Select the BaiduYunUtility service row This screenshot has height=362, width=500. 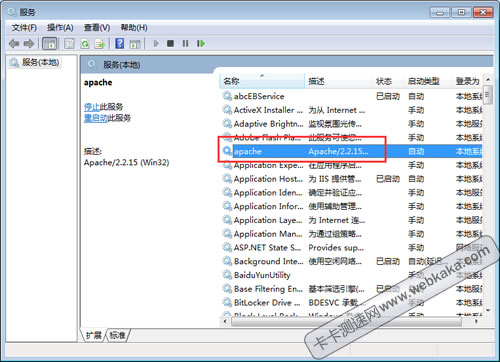352,275
